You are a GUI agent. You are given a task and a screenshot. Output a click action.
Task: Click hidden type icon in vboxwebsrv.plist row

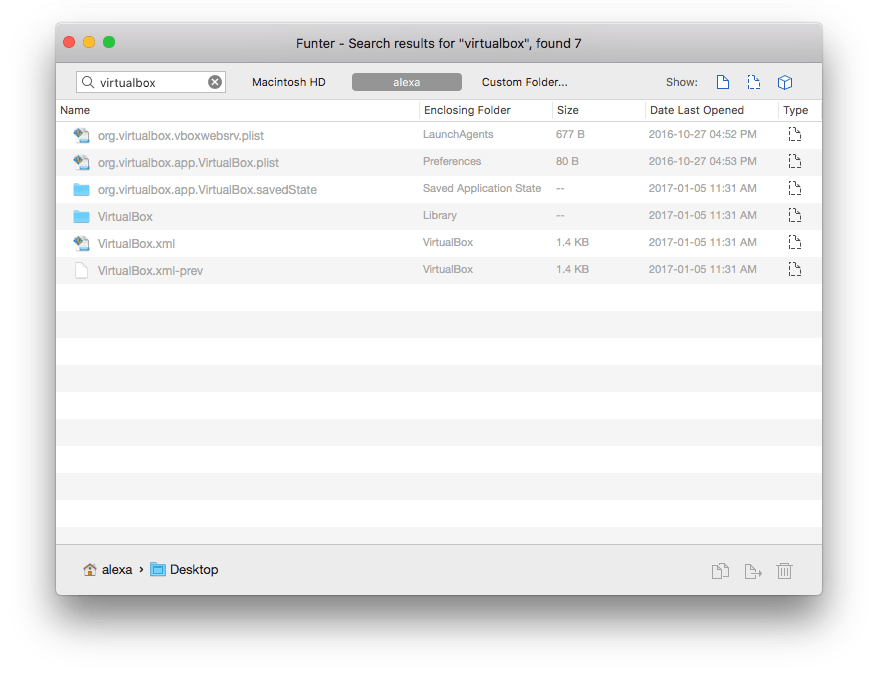795,134
